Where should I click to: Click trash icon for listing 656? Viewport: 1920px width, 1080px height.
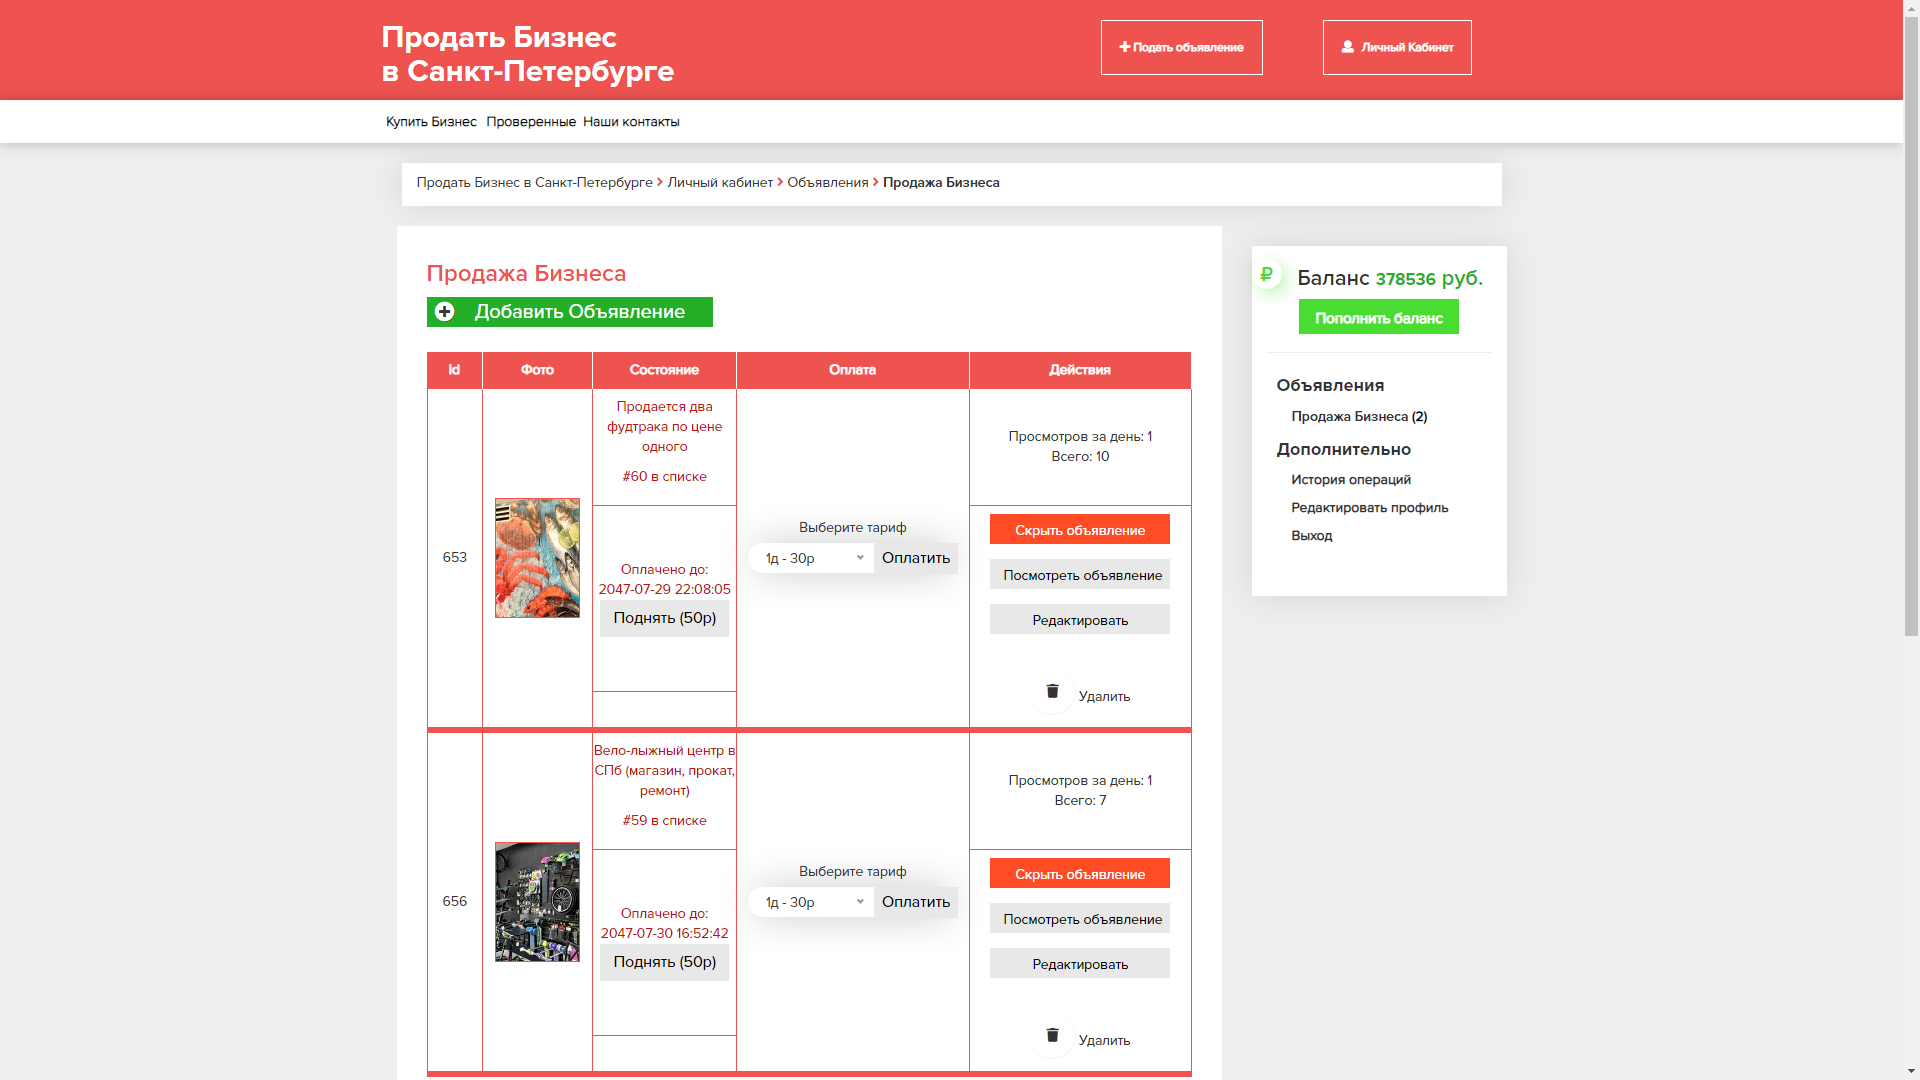[x=1052, y=1036]
